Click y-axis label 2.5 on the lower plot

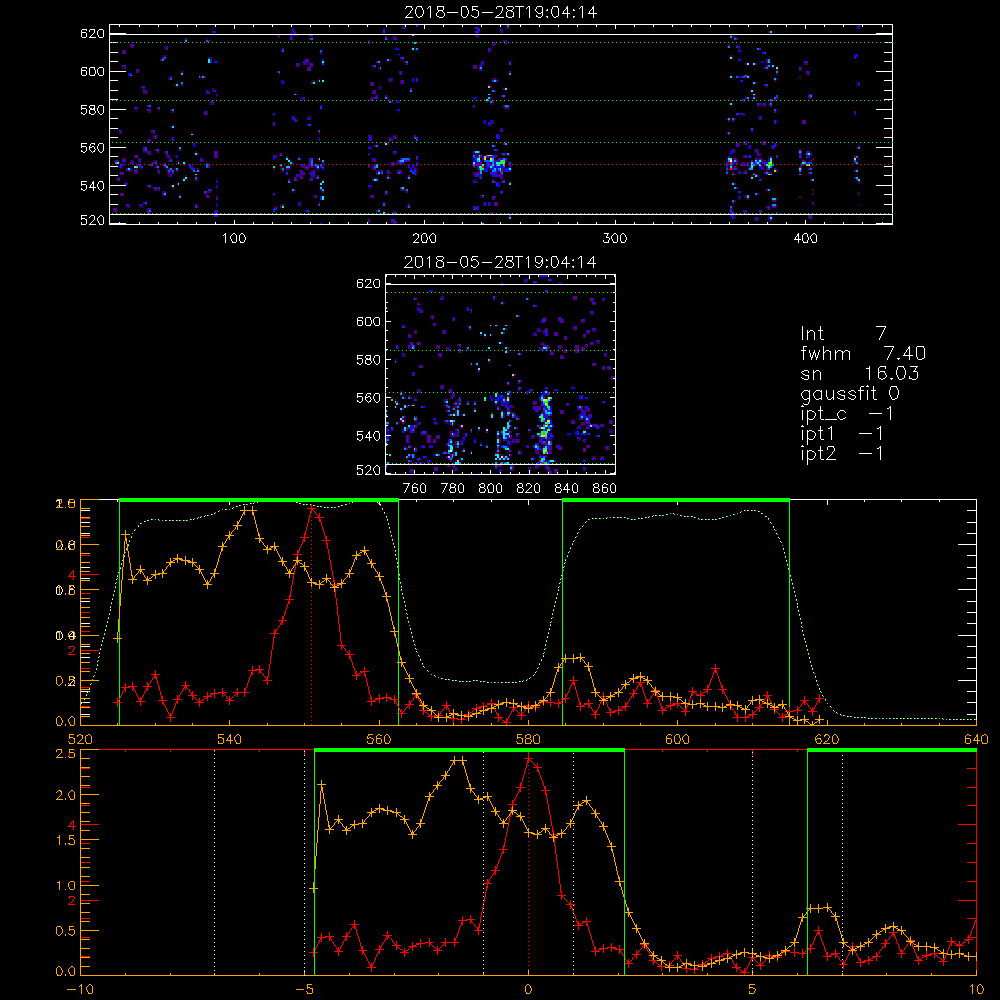pos(66,754)
